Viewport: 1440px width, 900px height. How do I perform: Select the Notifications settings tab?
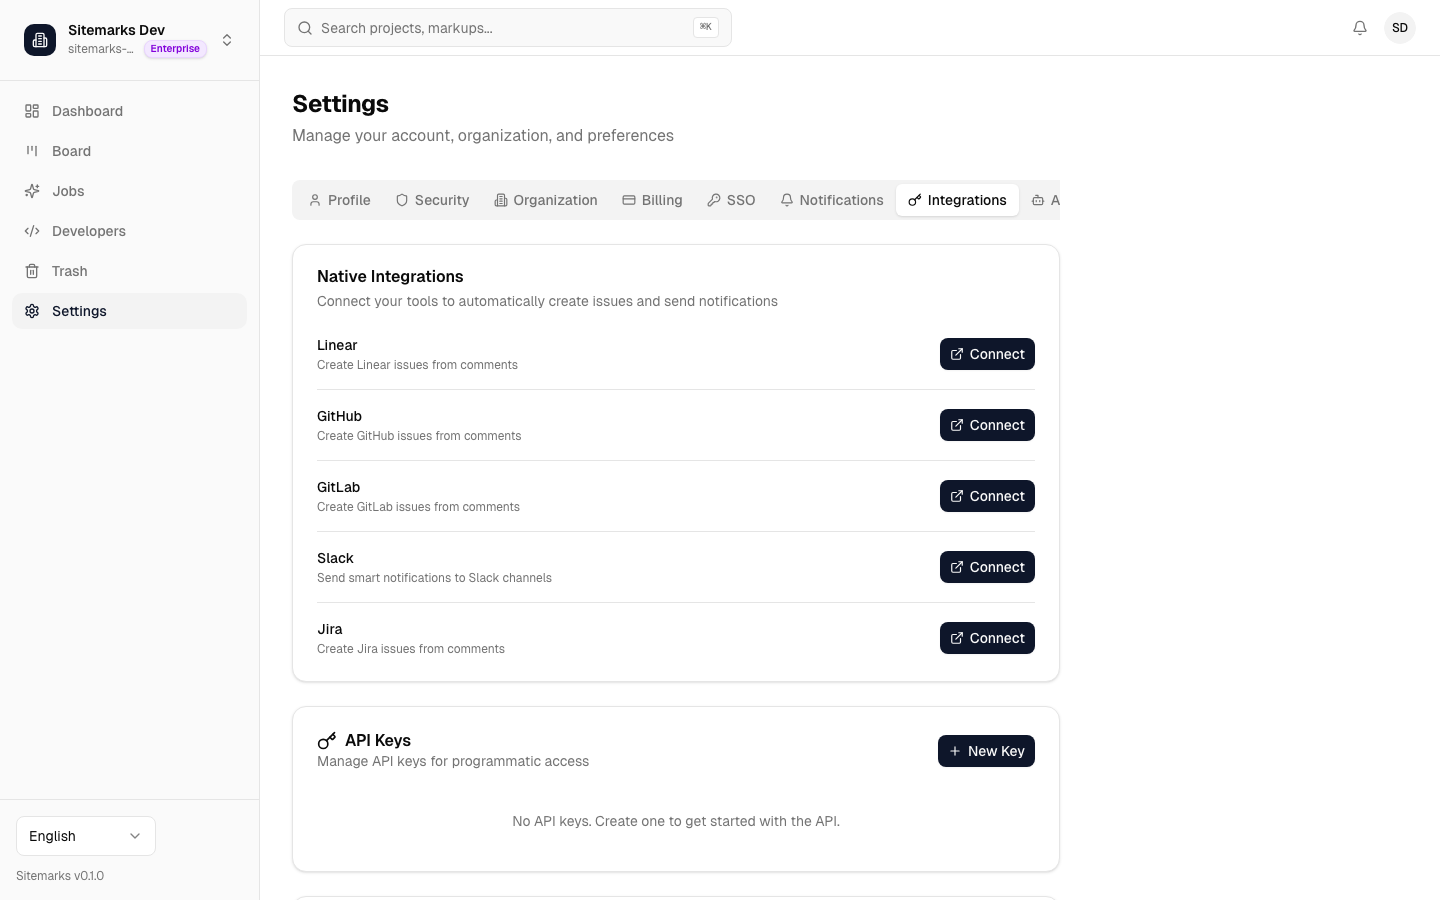(831, 200)
